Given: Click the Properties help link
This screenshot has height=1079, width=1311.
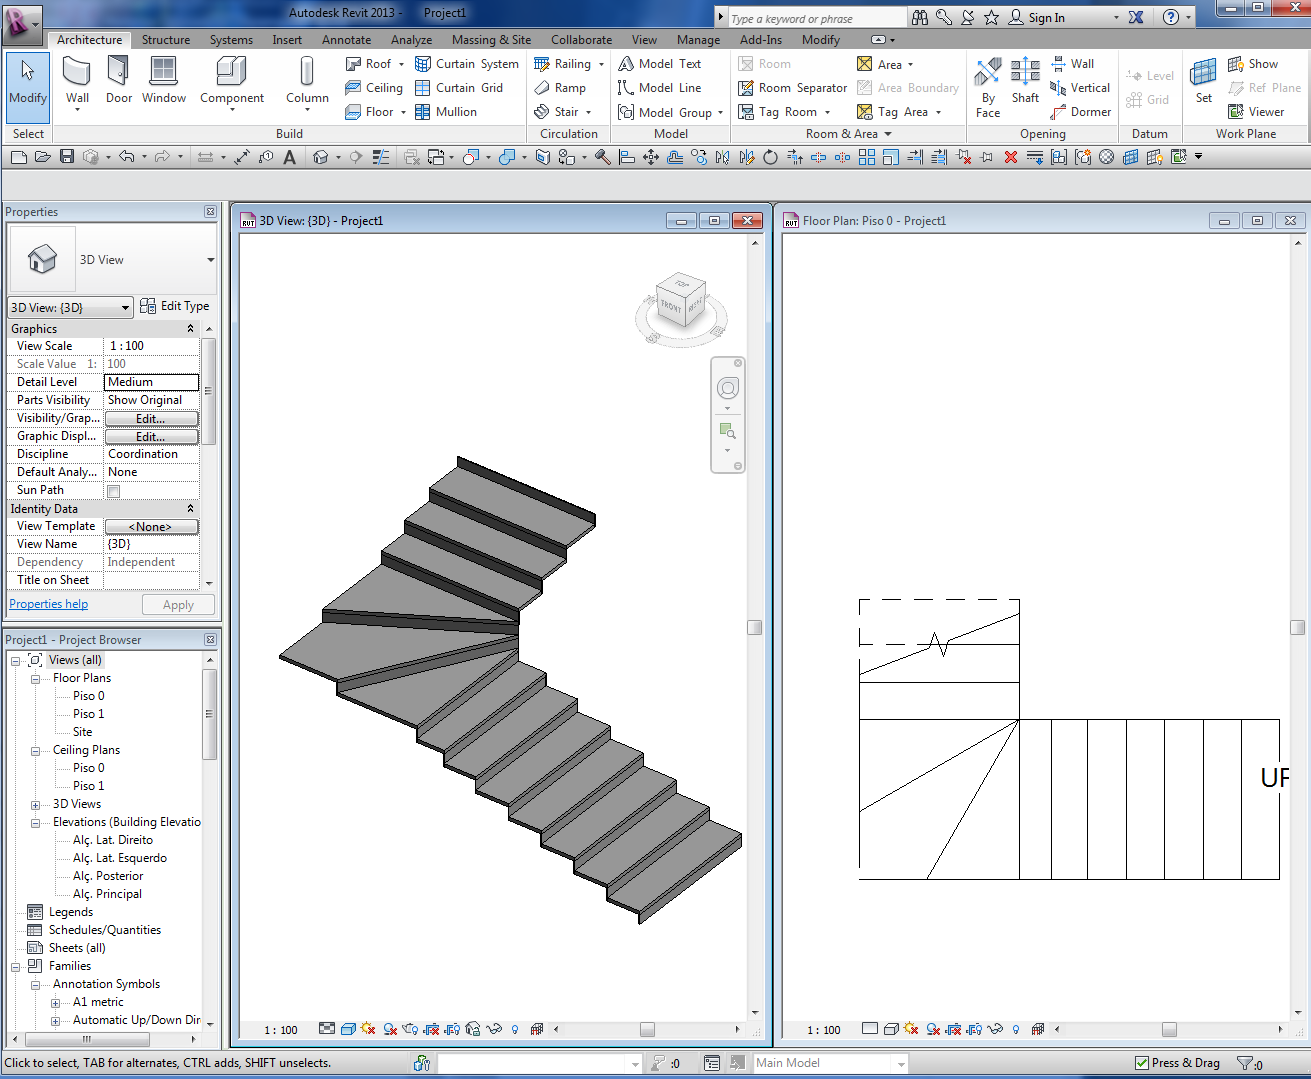Looking at the screenshot, I should [48, 604].
